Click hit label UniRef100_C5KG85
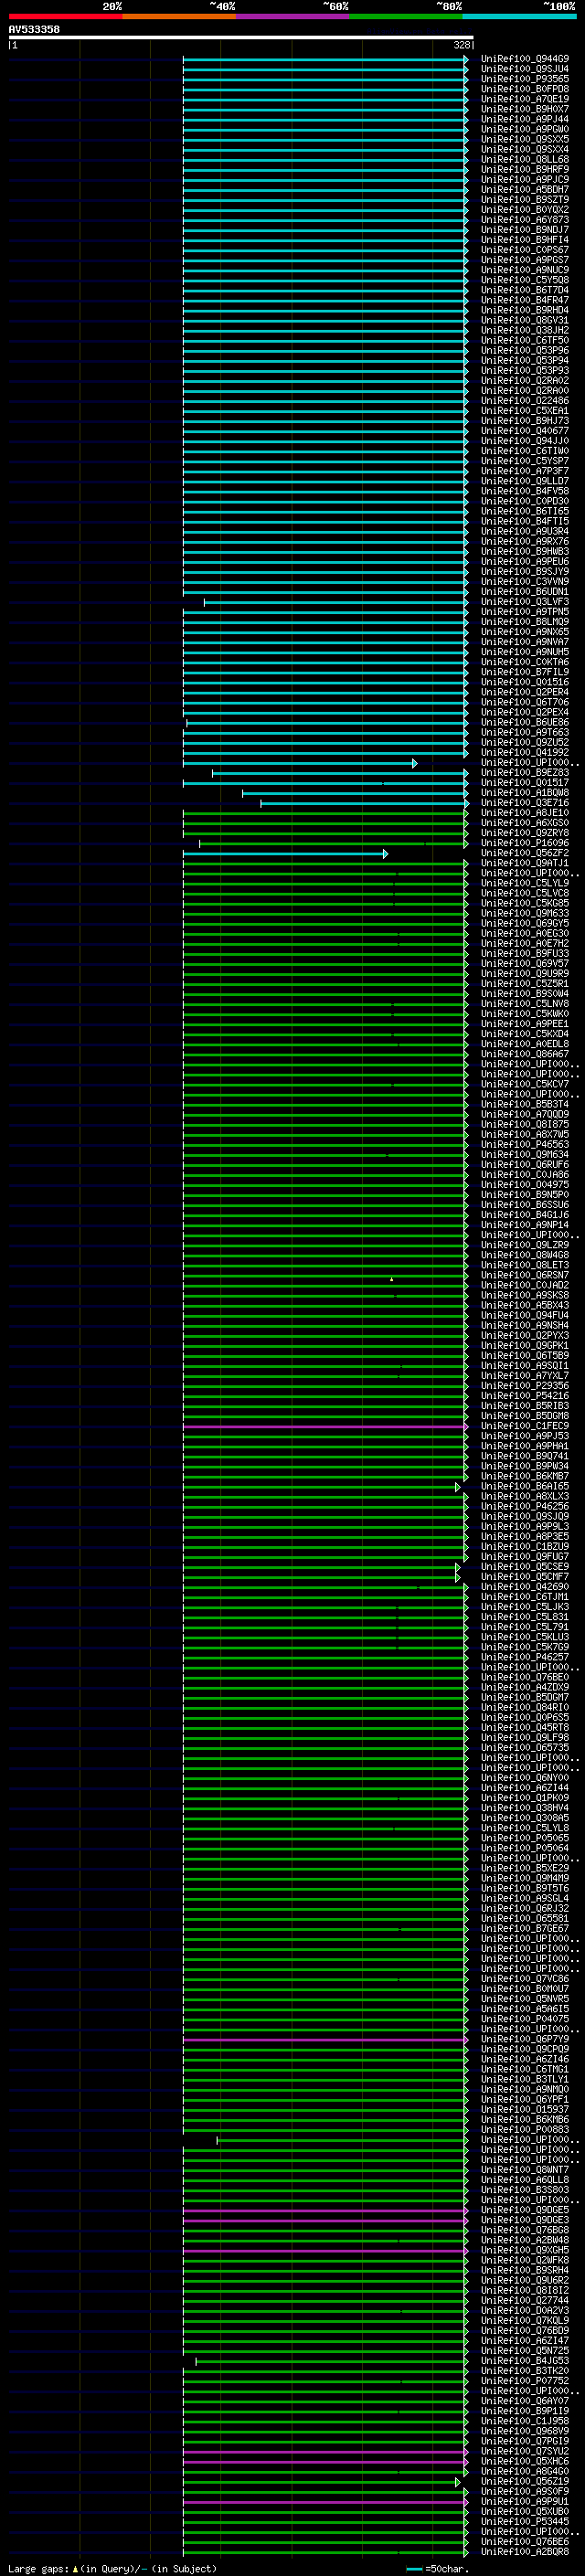Screen dimensions: 585x2576 click(x=525, y=903)
